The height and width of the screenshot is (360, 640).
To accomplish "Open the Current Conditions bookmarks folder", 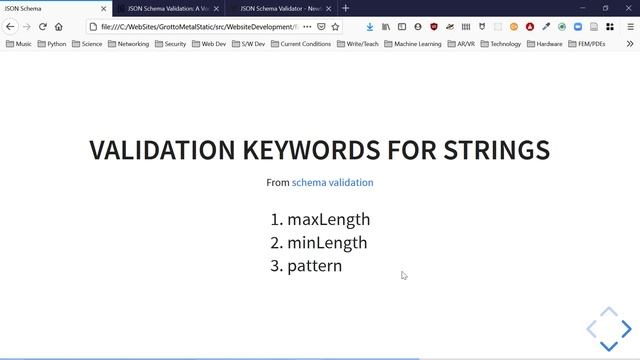I will pos(301,44).
